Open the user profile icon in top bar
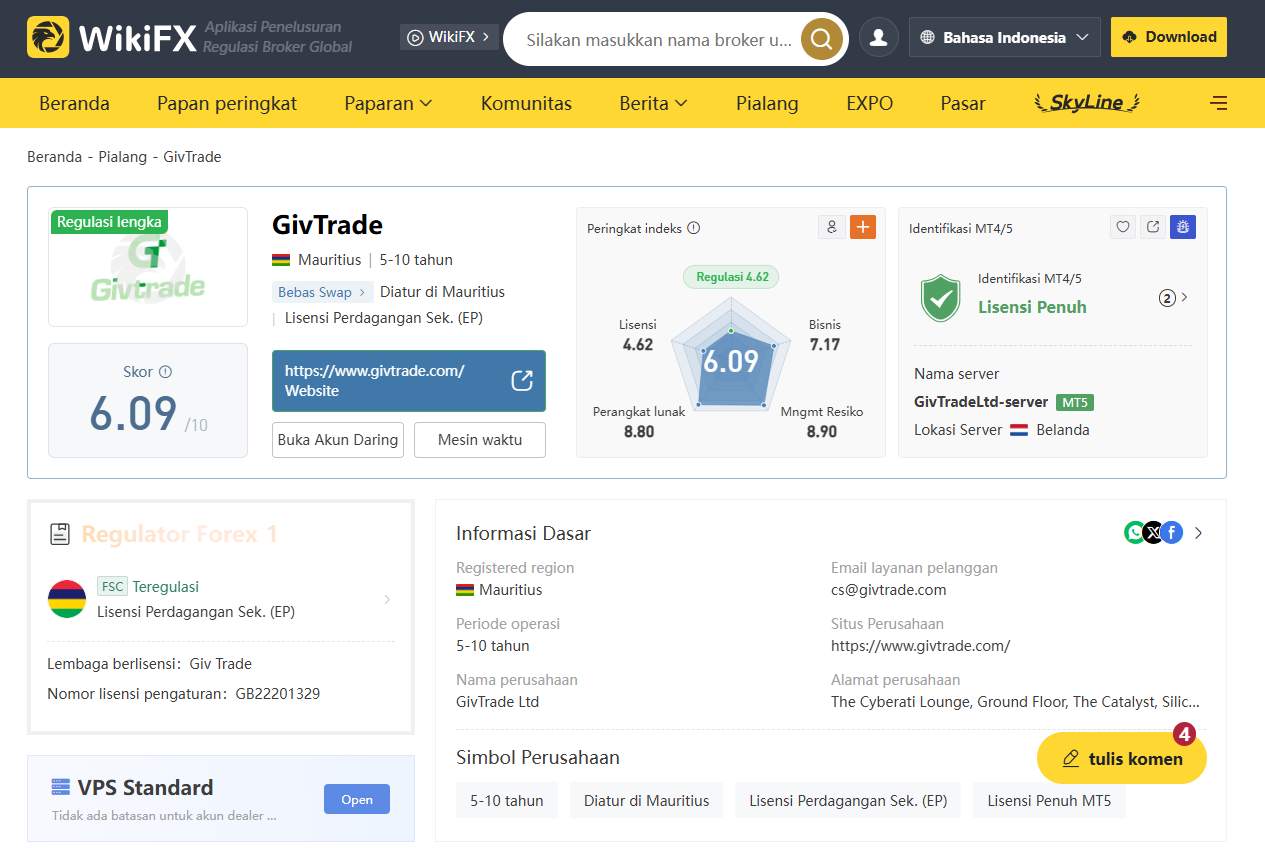This screenshot has width=1265, height=859. [x=878, y=37]
